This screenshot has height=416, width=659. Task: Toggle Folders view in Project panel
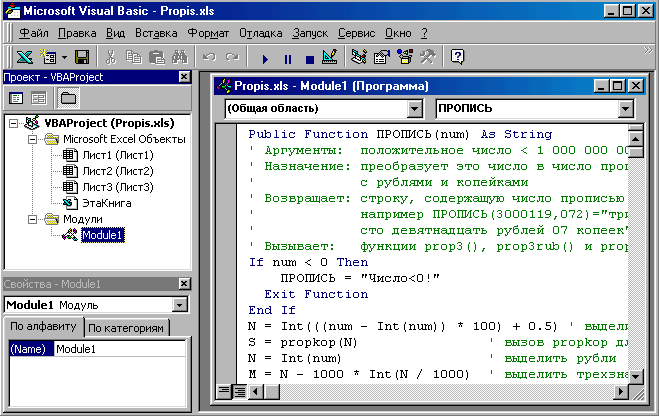tap(68, 98)
